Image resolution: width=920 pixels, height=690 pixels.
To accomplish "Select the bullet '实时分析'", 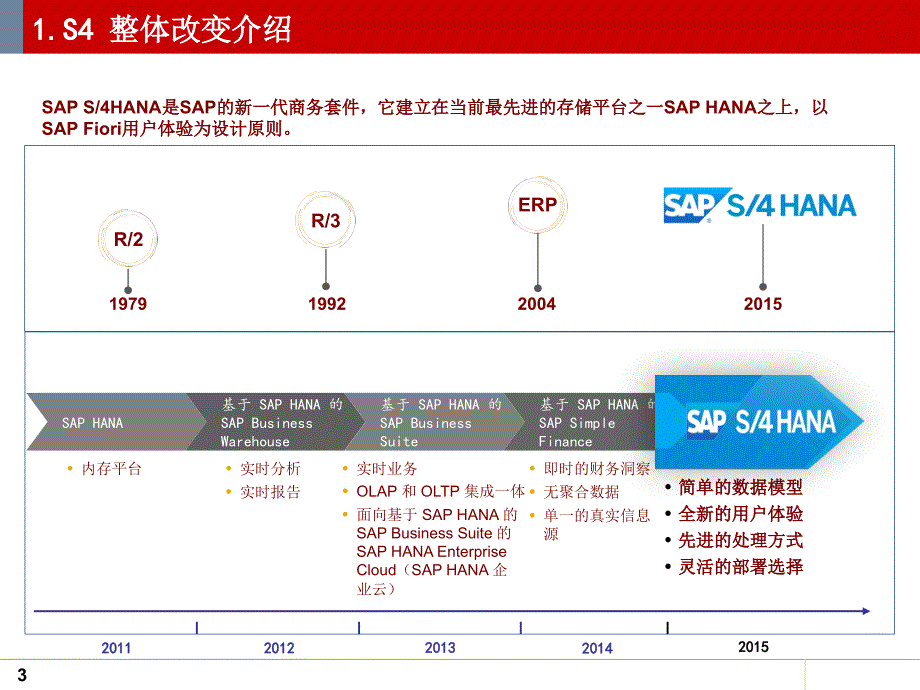I will [x=270, y=469].
